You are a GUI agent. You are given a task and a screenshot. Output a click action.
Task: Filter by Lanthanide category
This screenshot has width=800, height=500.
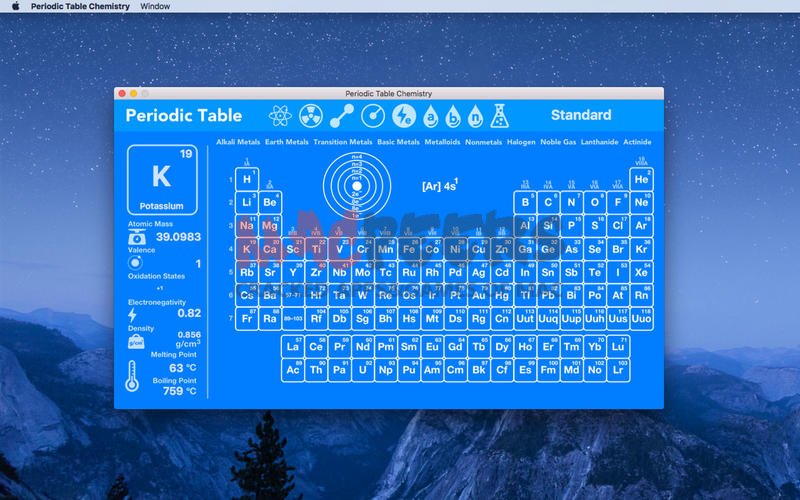coord(599,142)
